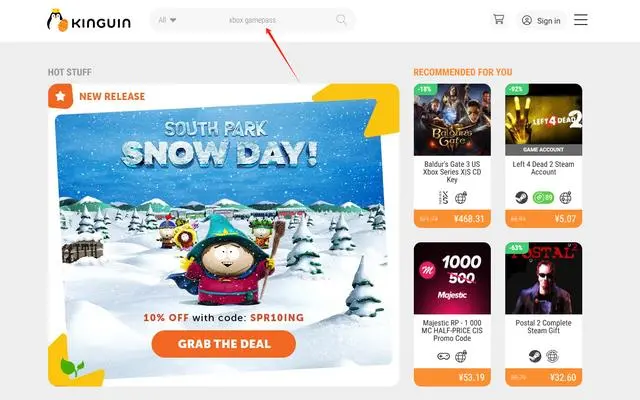Open the shopping cart icon
The image size is (640, 400).
(x=498, y=19)
